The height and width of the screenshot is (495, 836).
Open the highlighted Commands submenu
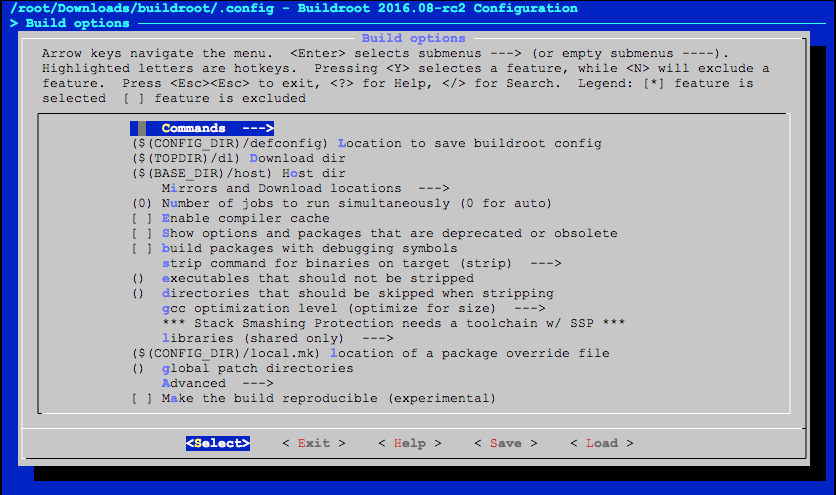202,128
